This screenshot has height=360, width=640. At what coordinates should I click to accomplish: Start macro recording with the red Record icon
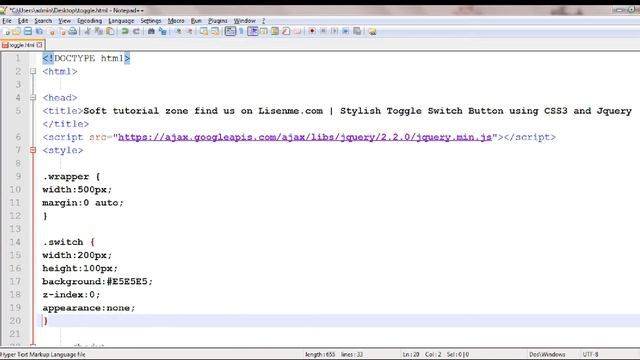(312, 31)
